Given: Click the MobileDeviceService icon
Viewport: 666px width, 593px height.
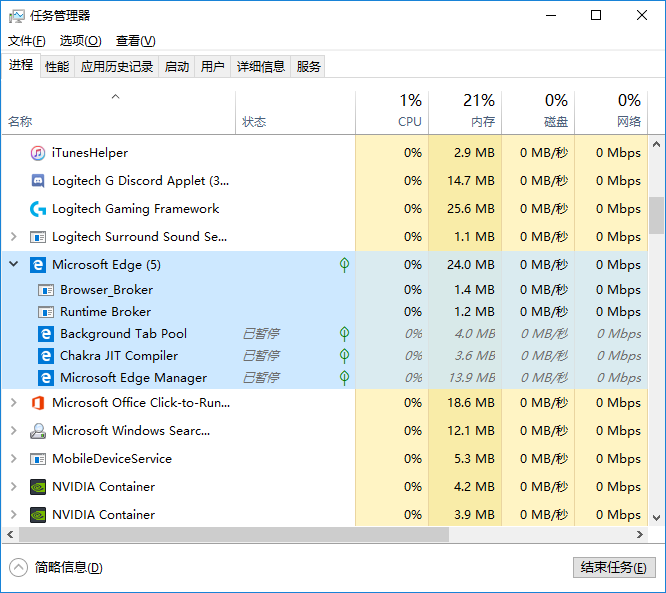Looking at the screenshot, I should tap(38, 459).
